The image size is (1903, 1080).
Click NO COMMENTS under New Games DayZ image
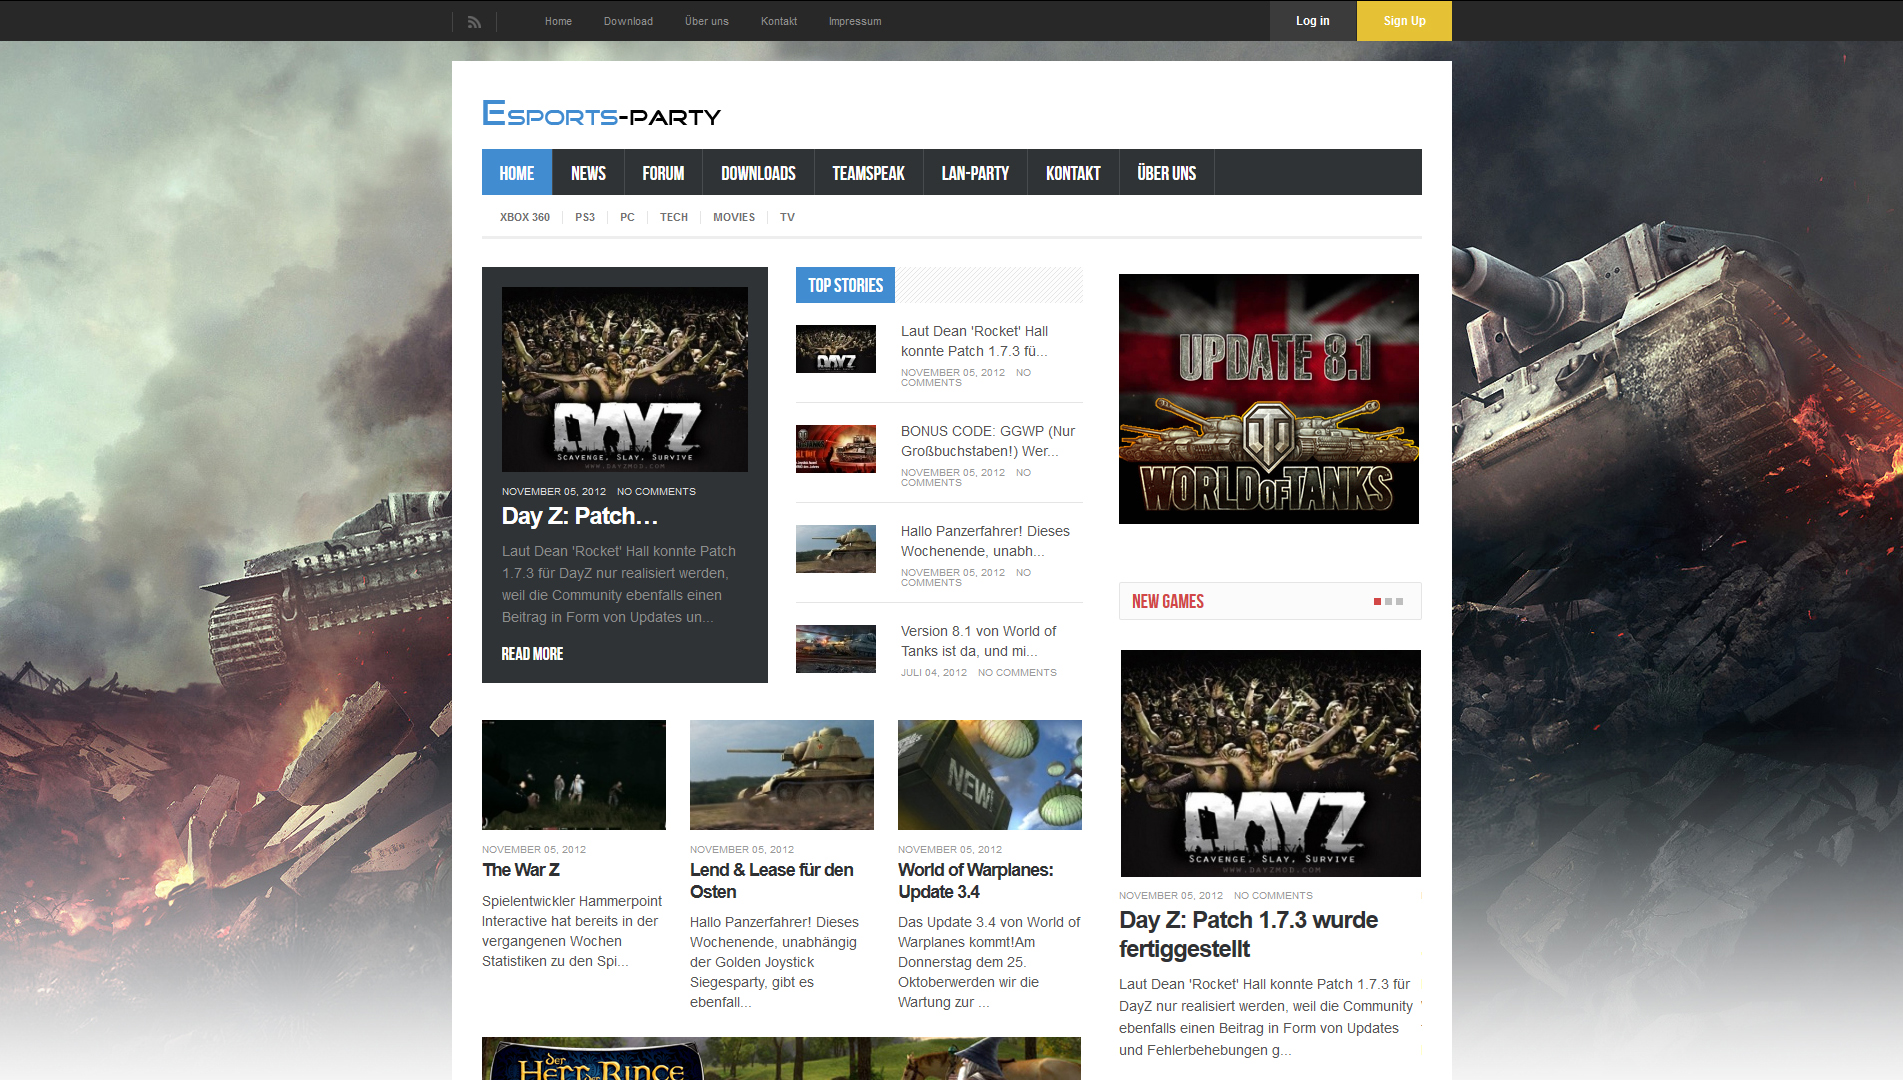click(x=1273, y=896)
